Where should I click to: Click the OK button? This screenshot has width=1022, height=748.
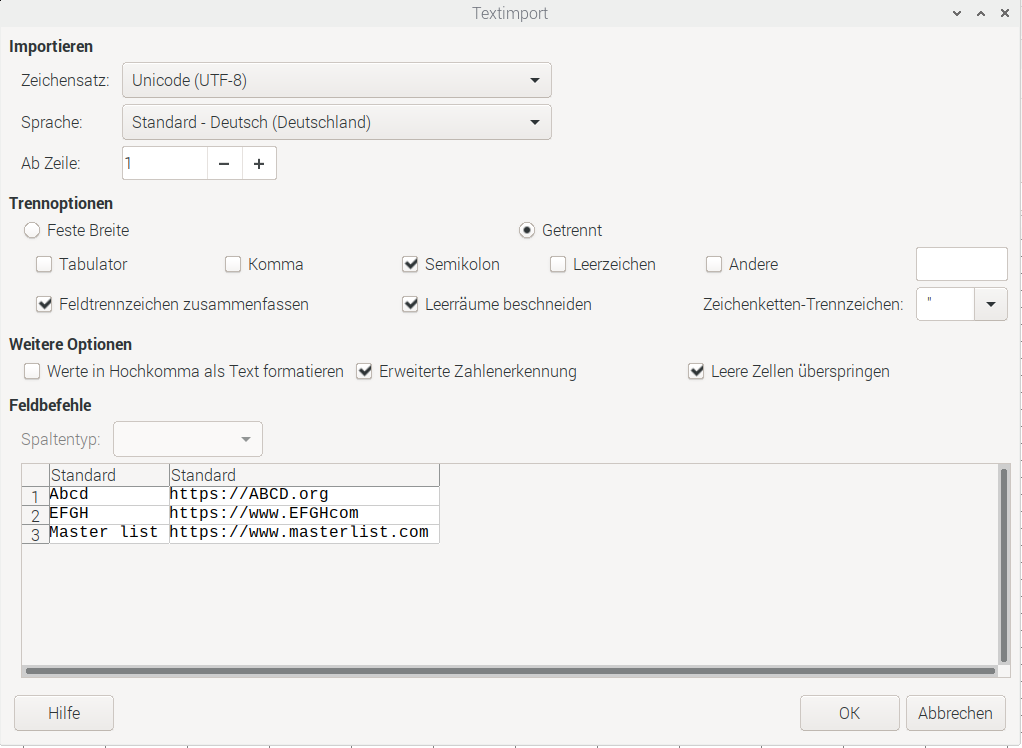849,713
